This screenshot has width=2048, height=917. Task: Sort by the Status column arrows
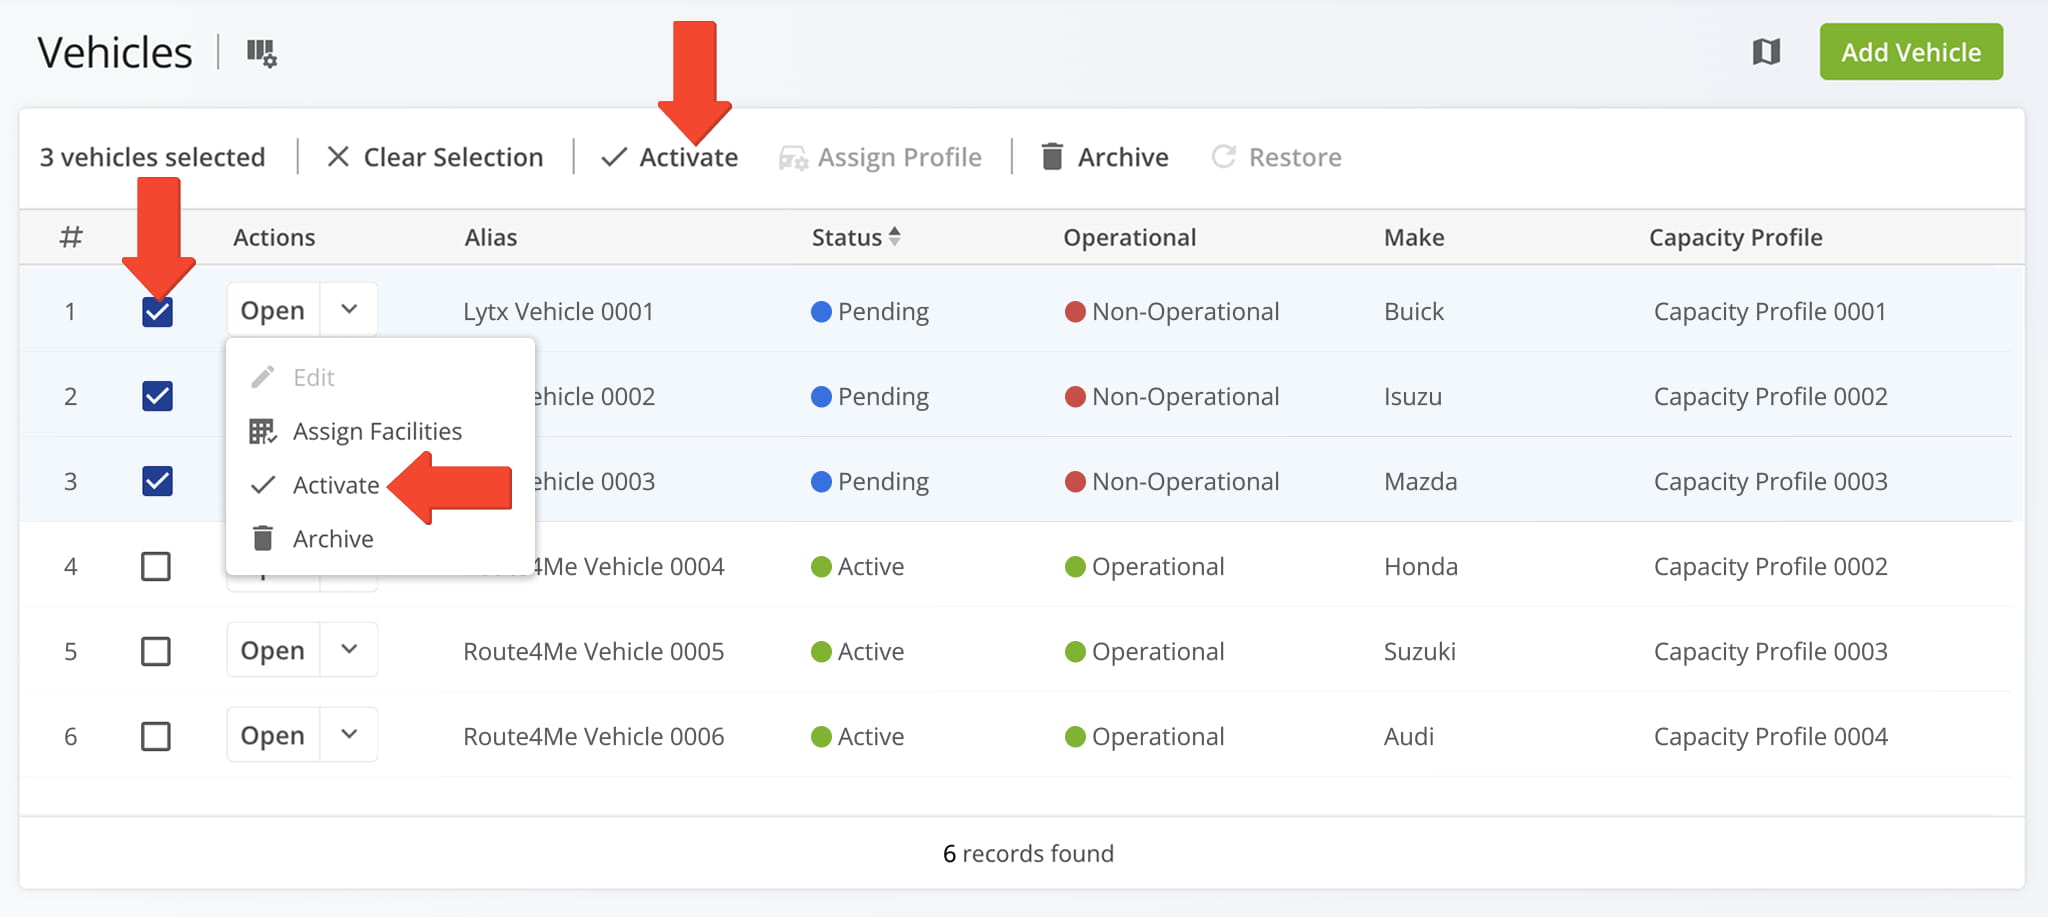[895, 237]
